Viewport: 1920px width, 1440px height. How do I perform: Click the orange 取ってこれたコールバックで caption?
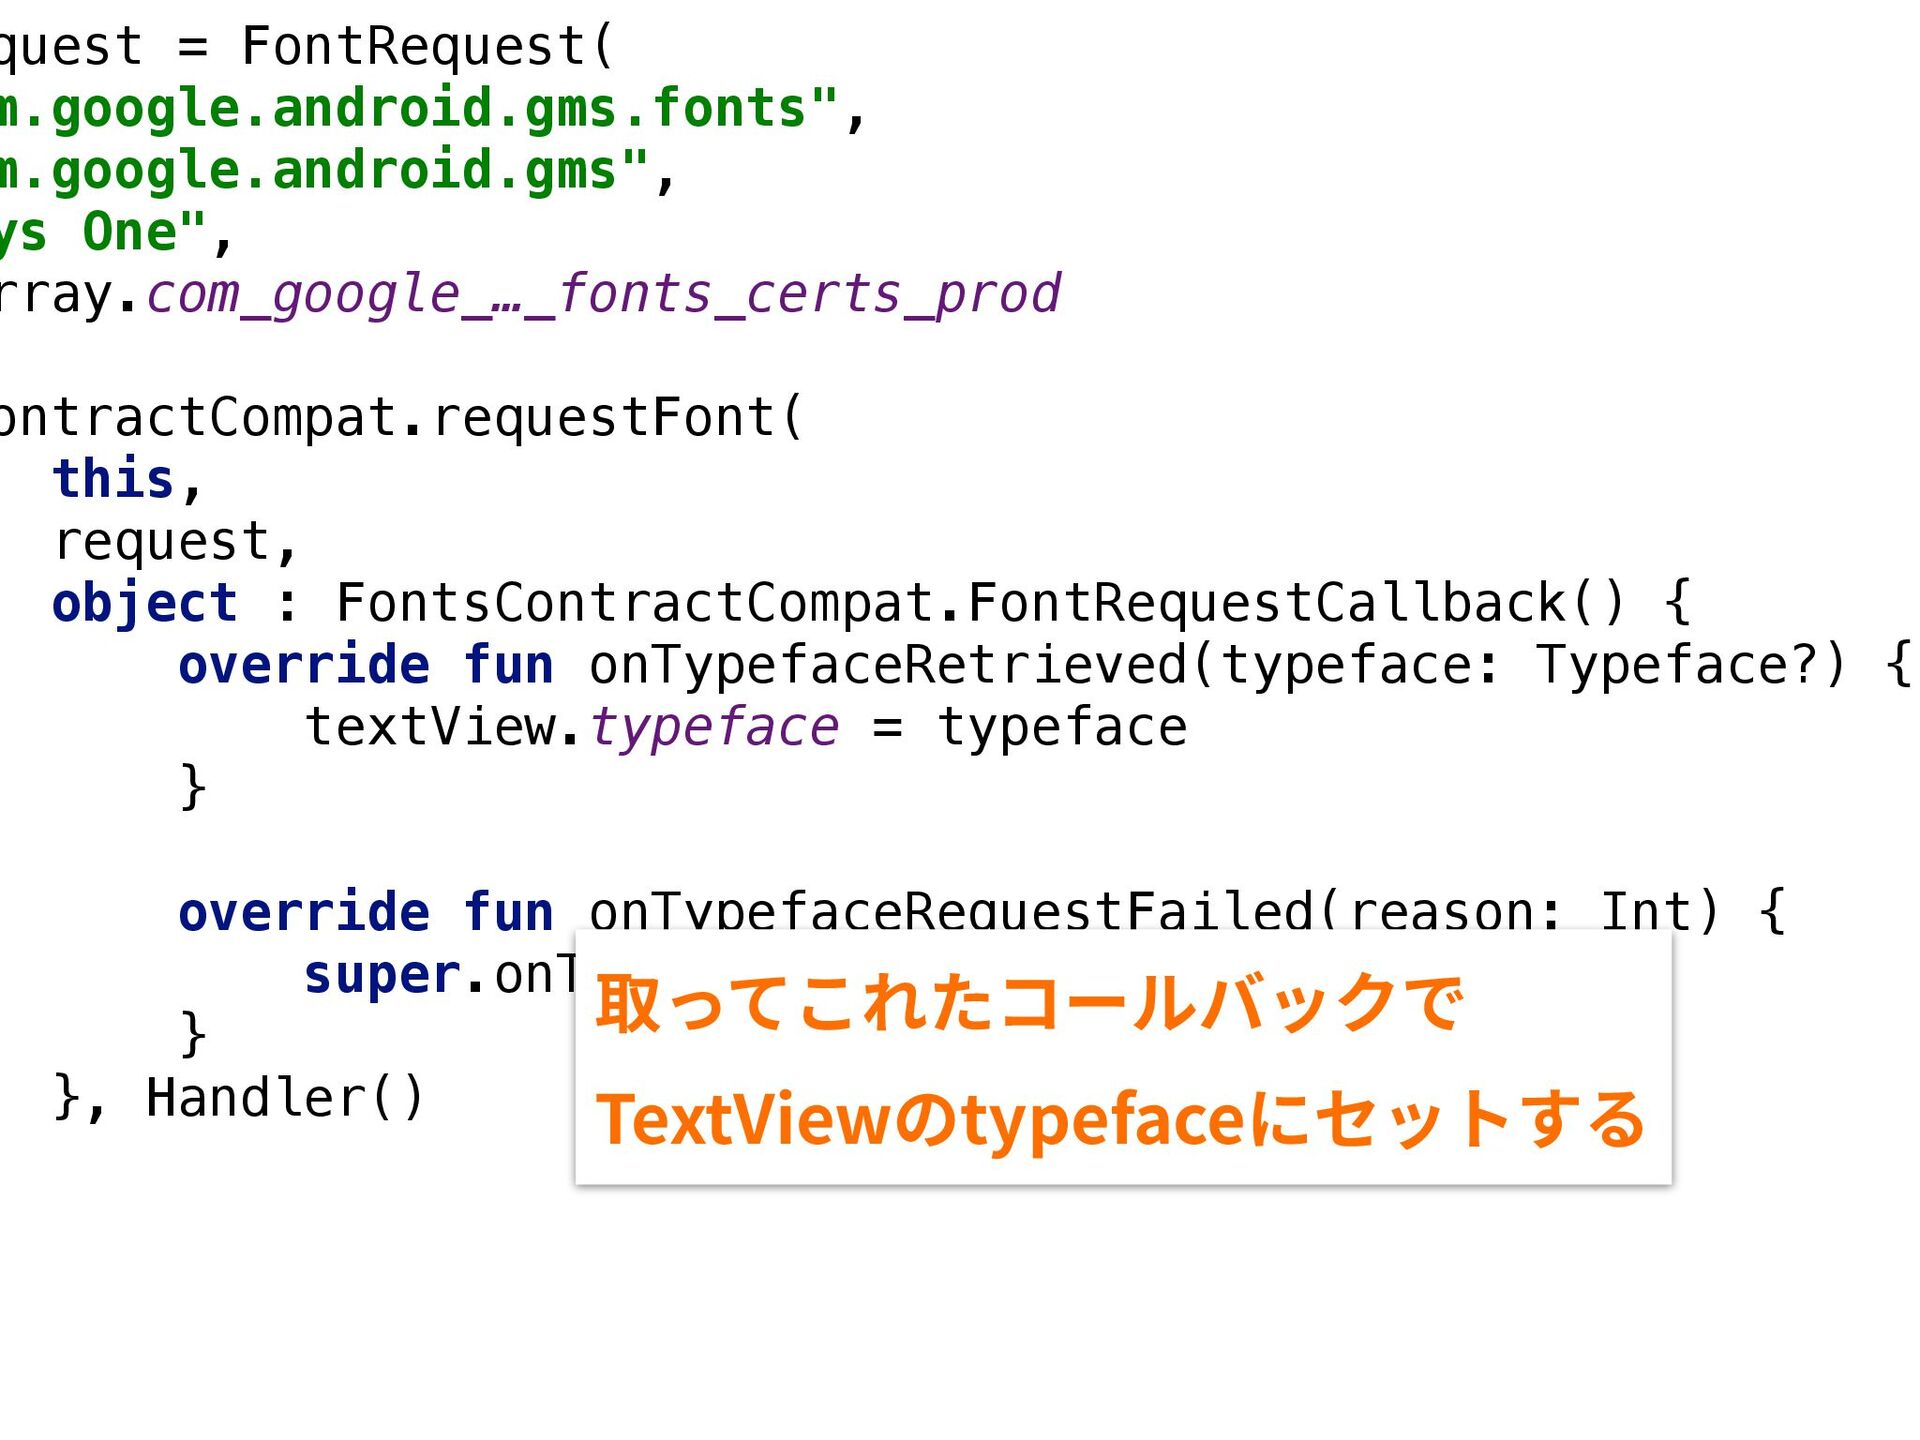(x=1029, y=1003)
